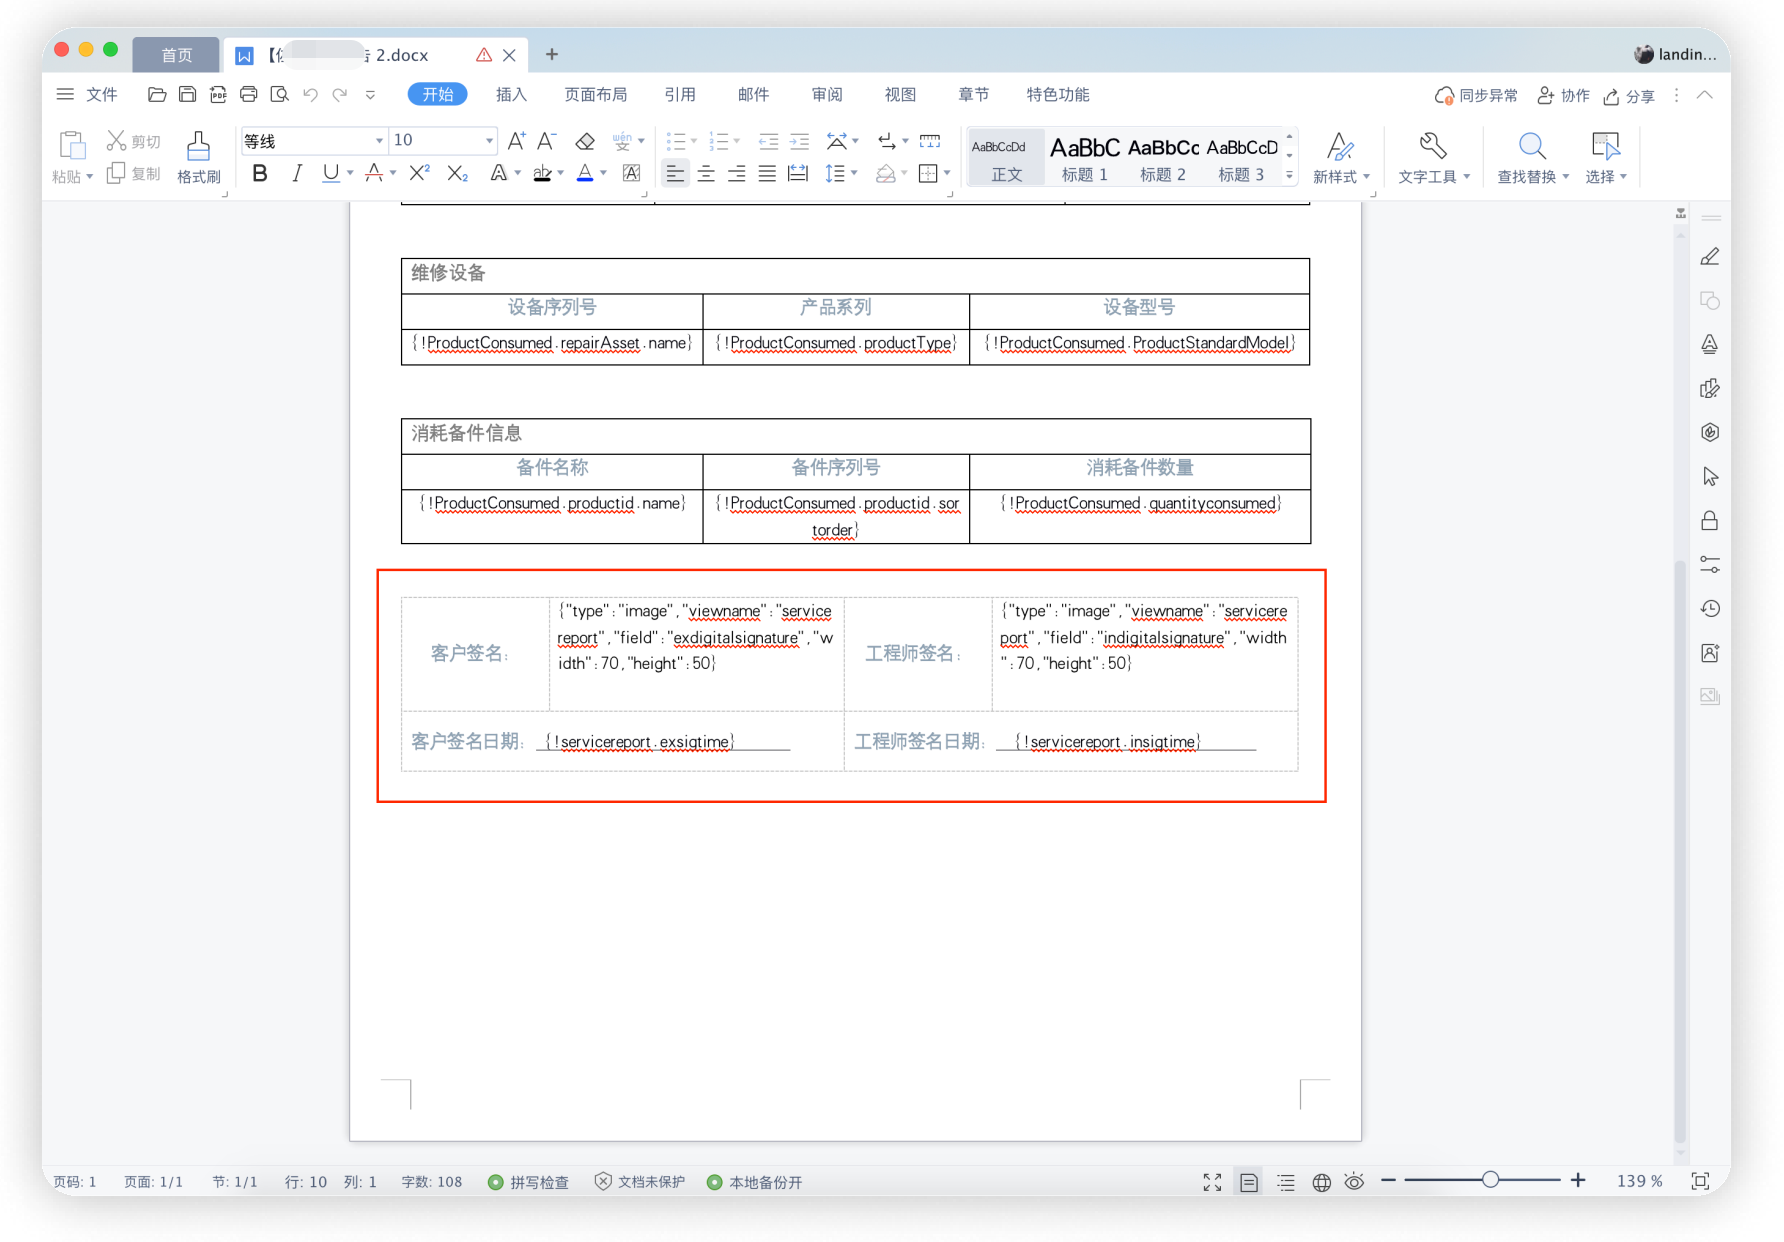Click the Save icon in quick toolbar
This screenshot has width=1784, height=1242.
coord(187,94)
